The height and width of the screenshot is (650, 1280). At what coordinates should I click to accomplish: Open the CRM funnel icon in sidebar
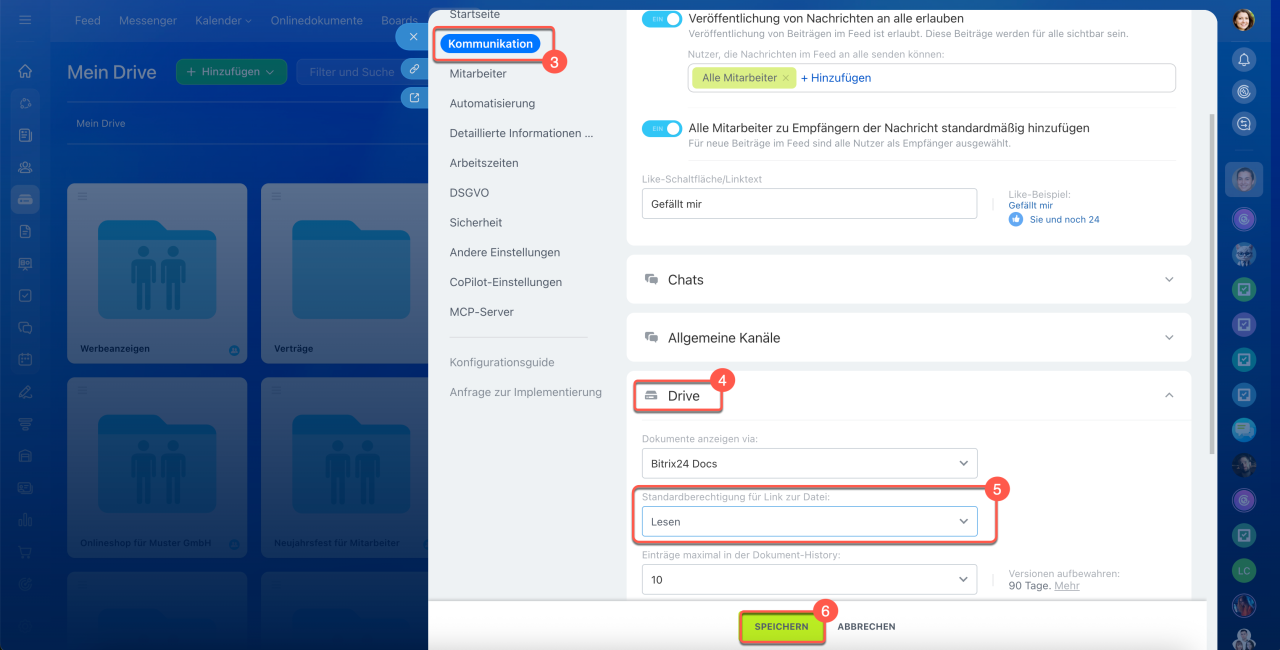pyautogui.click(x=25, y=423)
